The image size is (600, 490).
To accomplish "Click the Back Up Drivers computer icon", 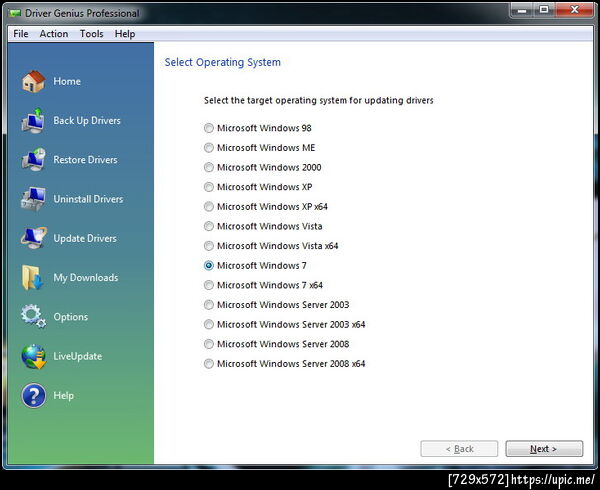I will [33, 120].
